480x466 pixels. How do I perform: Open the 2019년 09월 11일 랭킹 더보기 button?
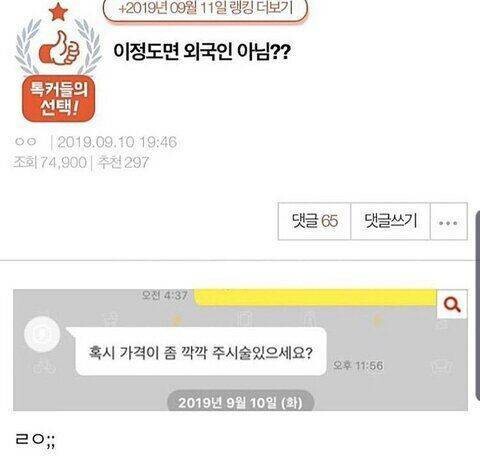[205, 9]
